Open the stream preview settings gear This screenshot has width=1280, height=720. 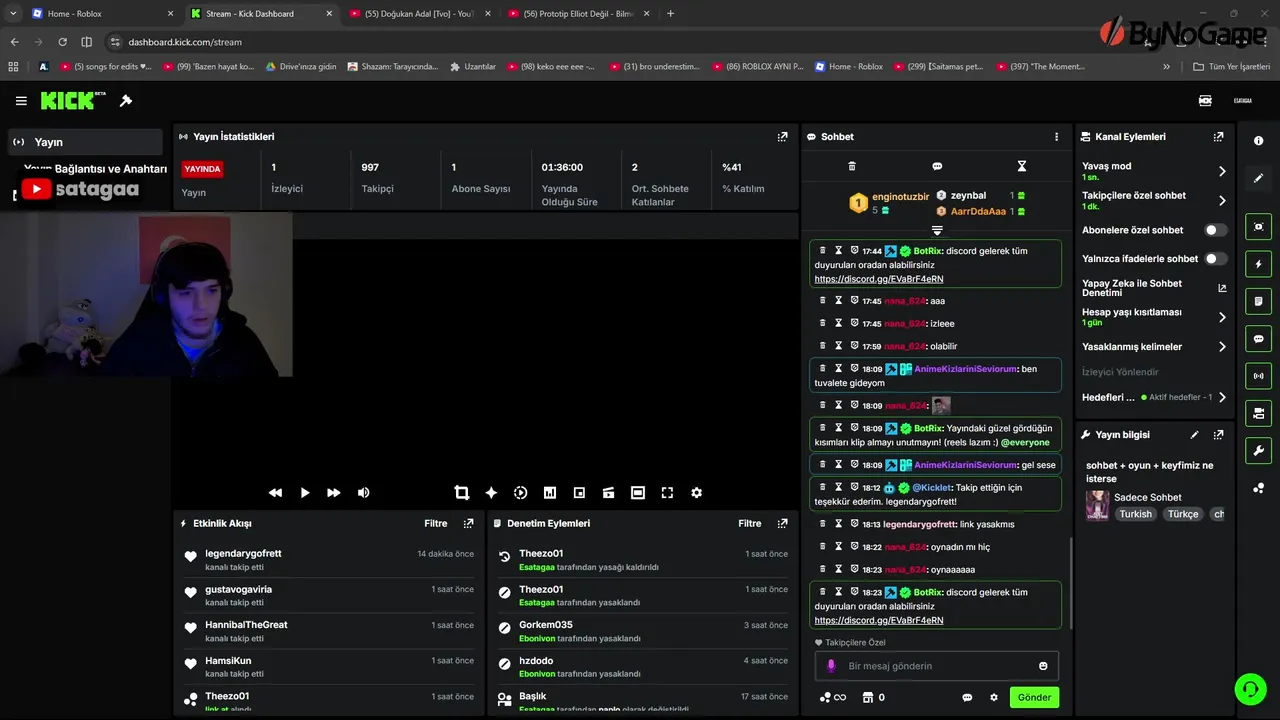coord(697,493)
